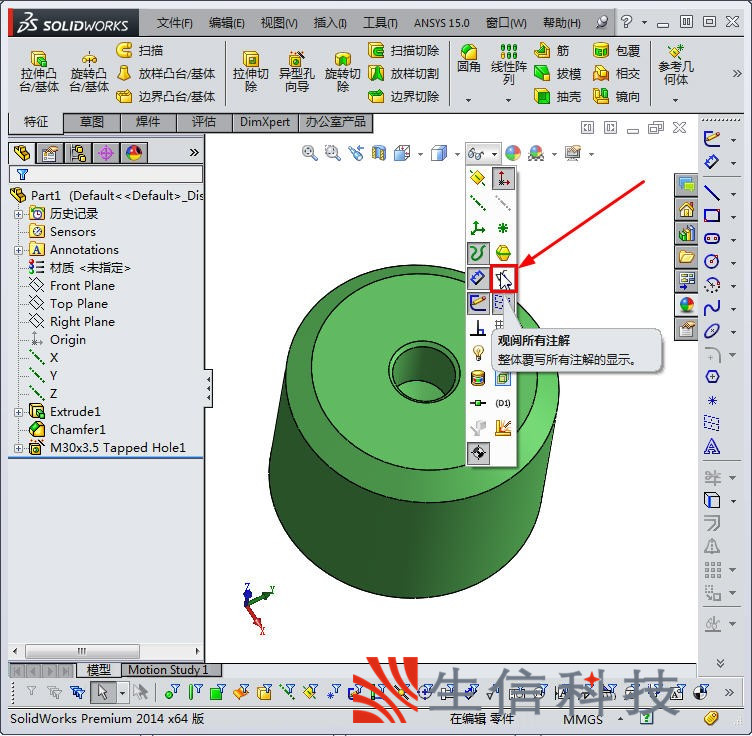This screenshot has width=752, height=736.
Task: Switch to the 评估 (Evaluate) tab
Action: pos(204,122)
